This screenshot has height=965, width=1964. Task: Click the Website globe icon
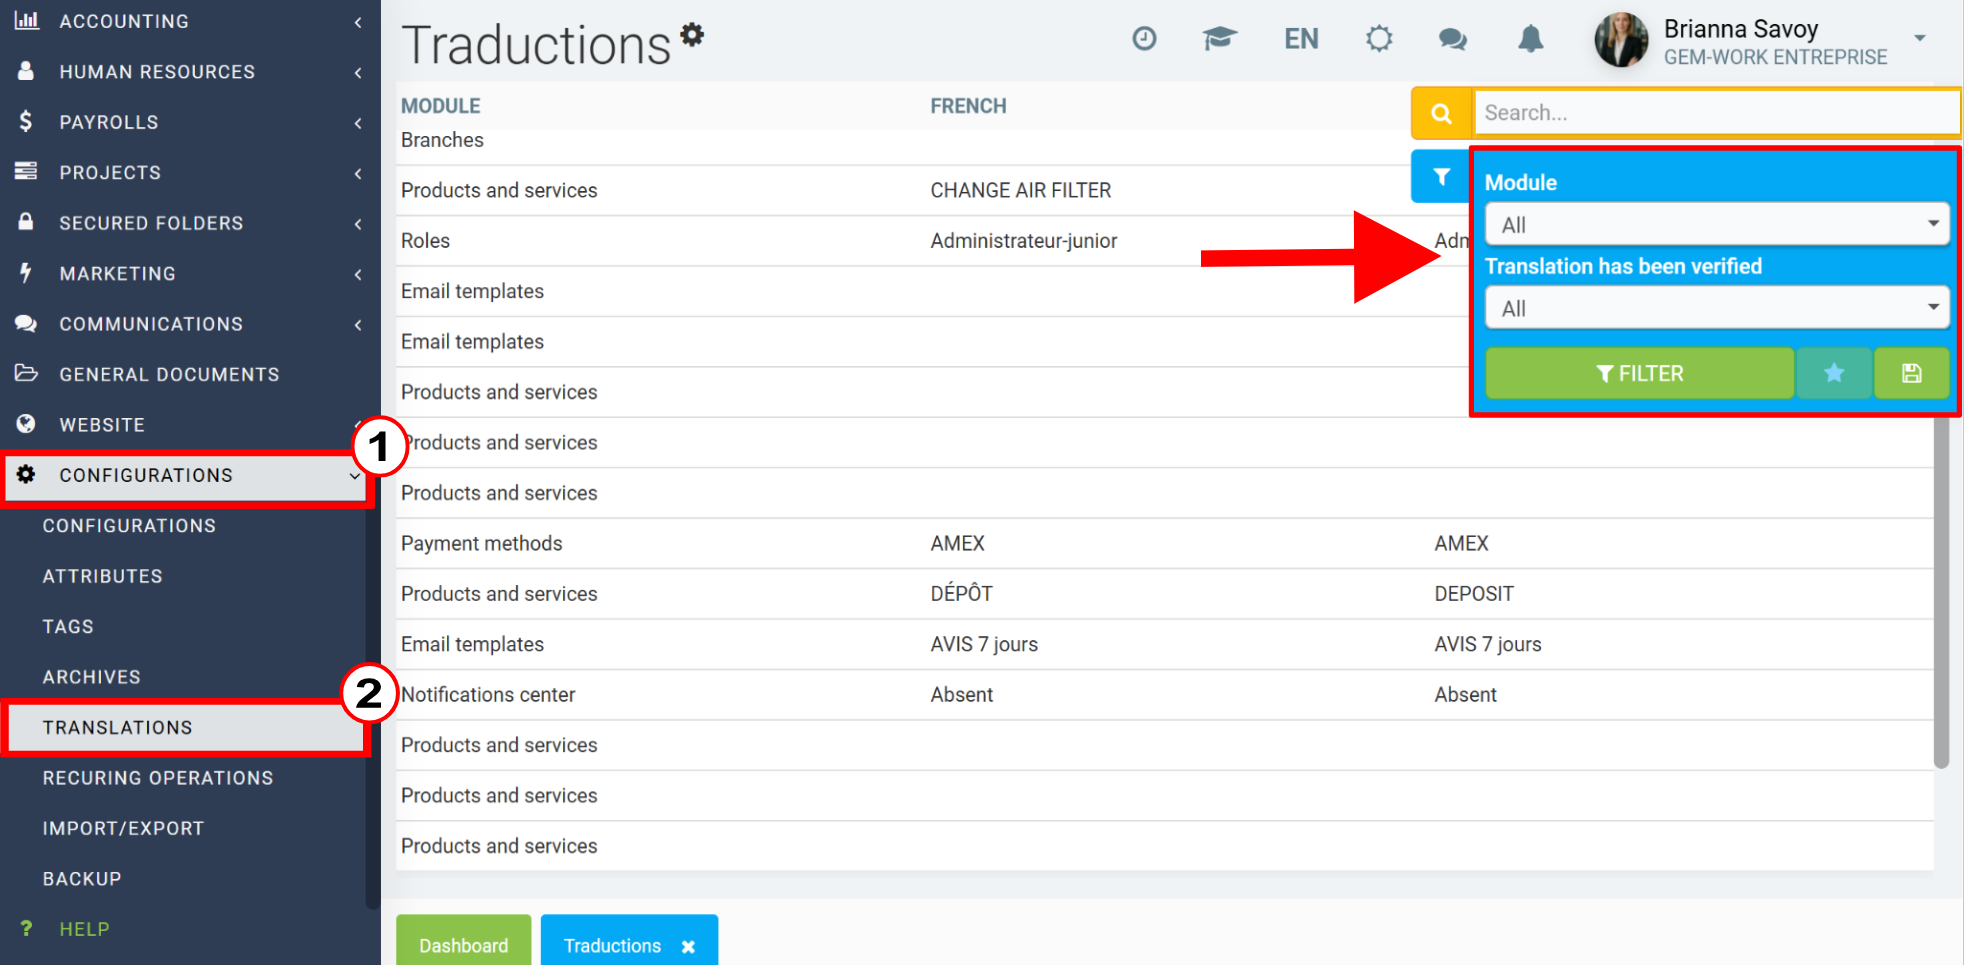coord(26,424)
